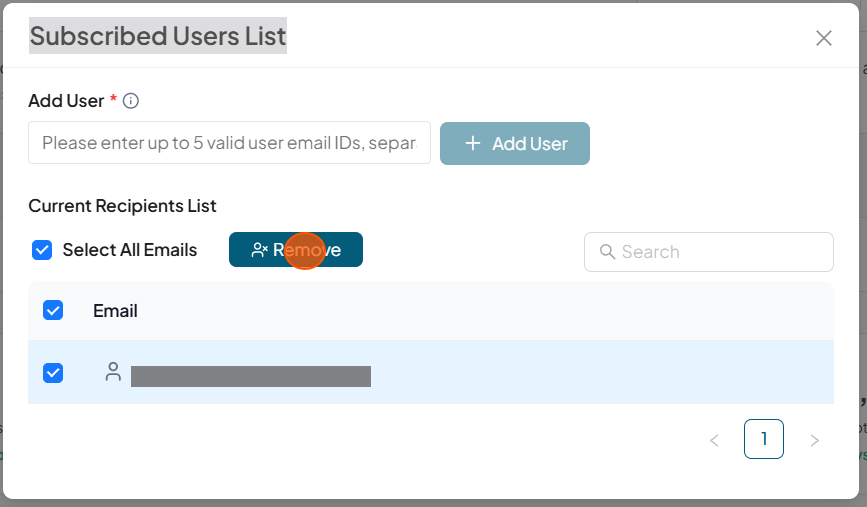This screenshot has width=867, height=507.
Task: Toggle the Email column header checkbox
Action: pos(53,310)
